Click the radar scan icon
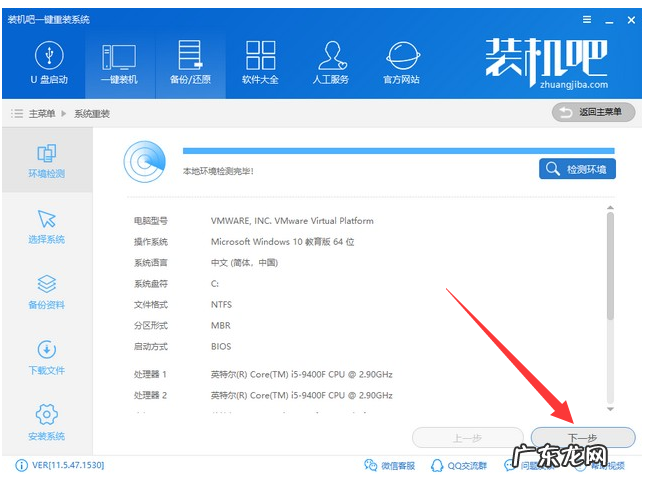Image resolution: width=646 pixels, height=485 pixels. (x=145, y=162)
